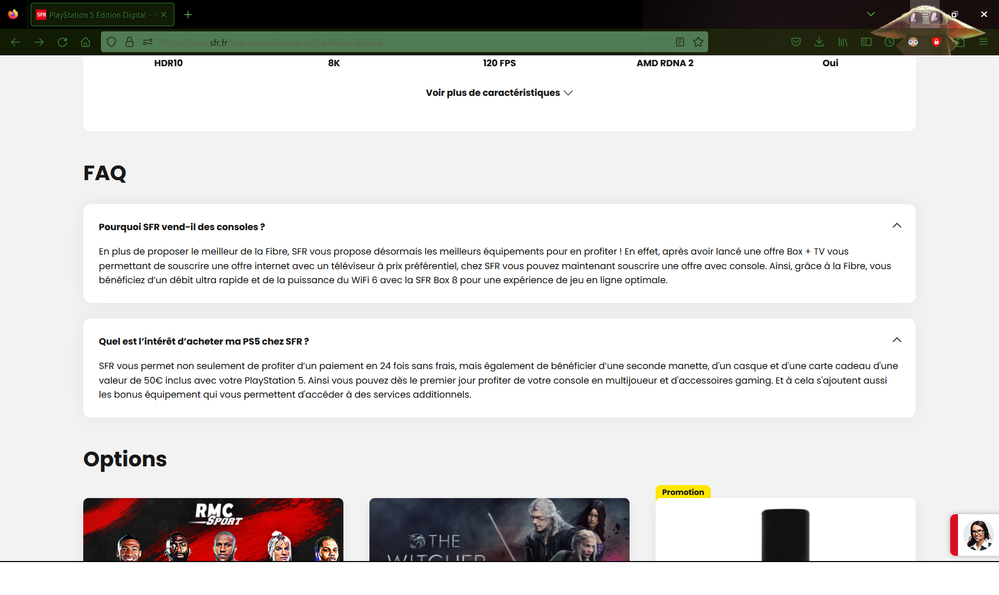Collapse the 'Pourquoi SFR vend-il des consoles ?' FAQ
This screenshot has width=999, height=595.
click(x=897, y=226)
